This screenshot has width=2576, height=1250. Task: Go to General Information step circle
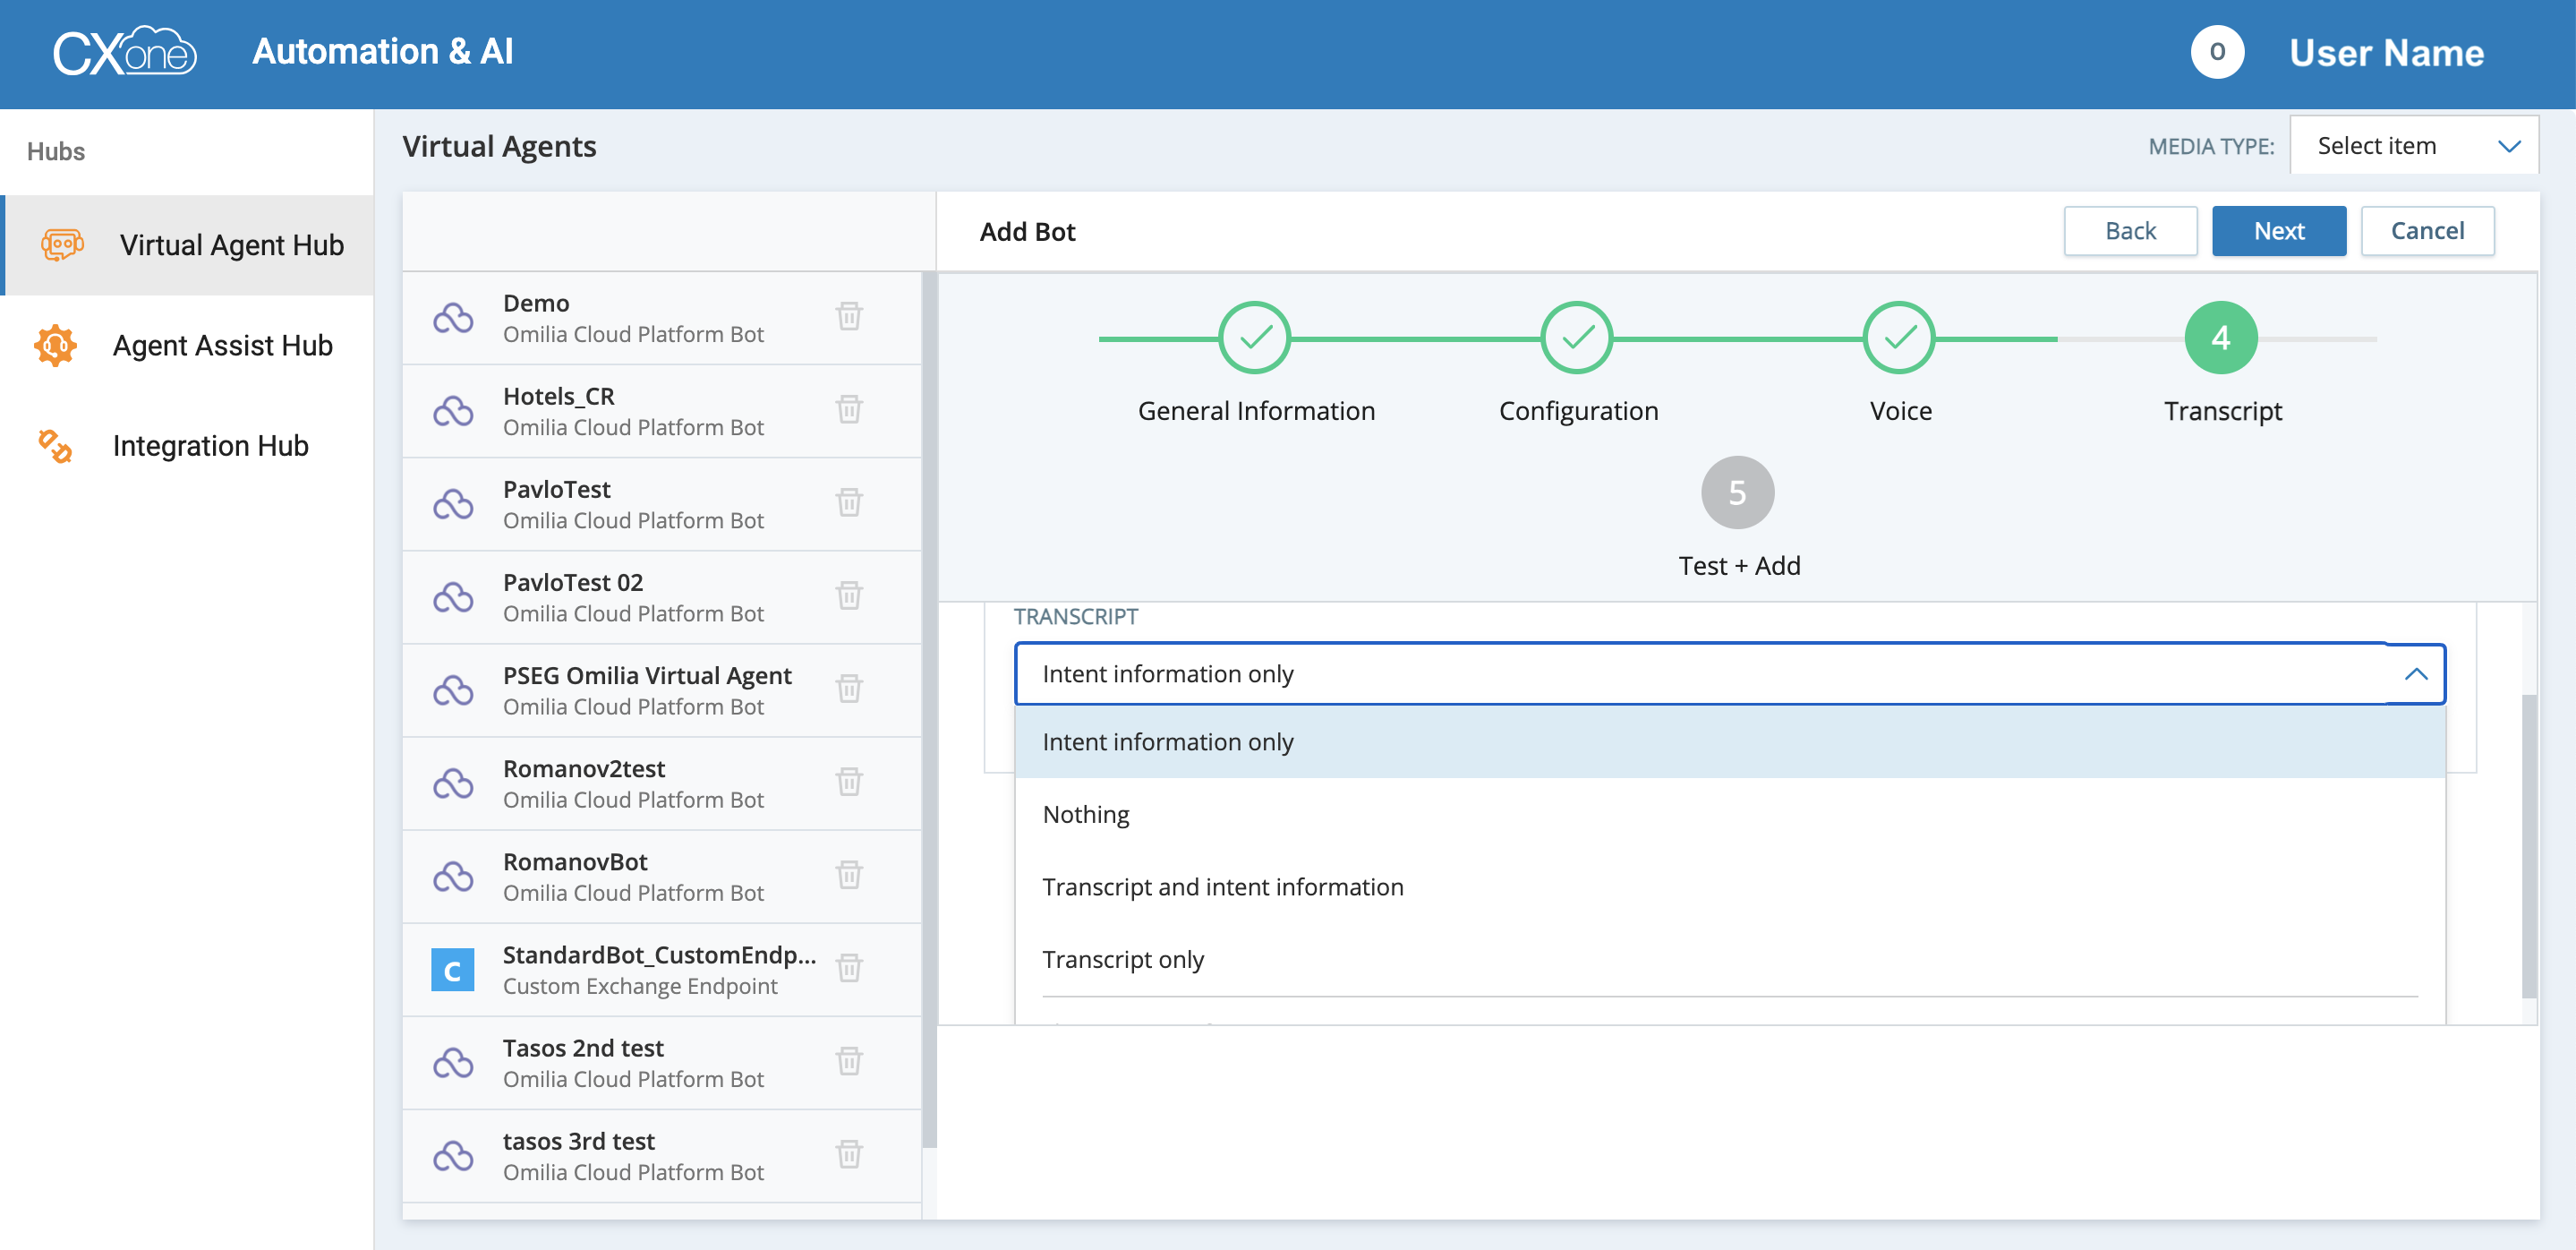[x=1255, y=338]
